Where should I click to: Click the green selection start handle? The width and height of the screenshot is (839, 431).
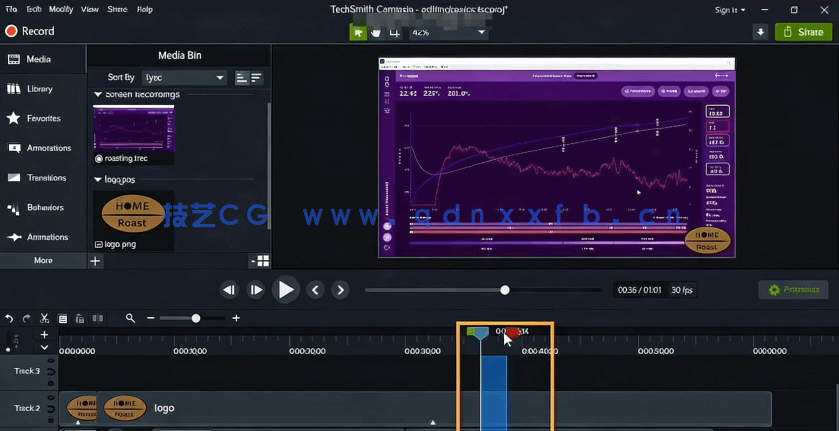(470, 332)
